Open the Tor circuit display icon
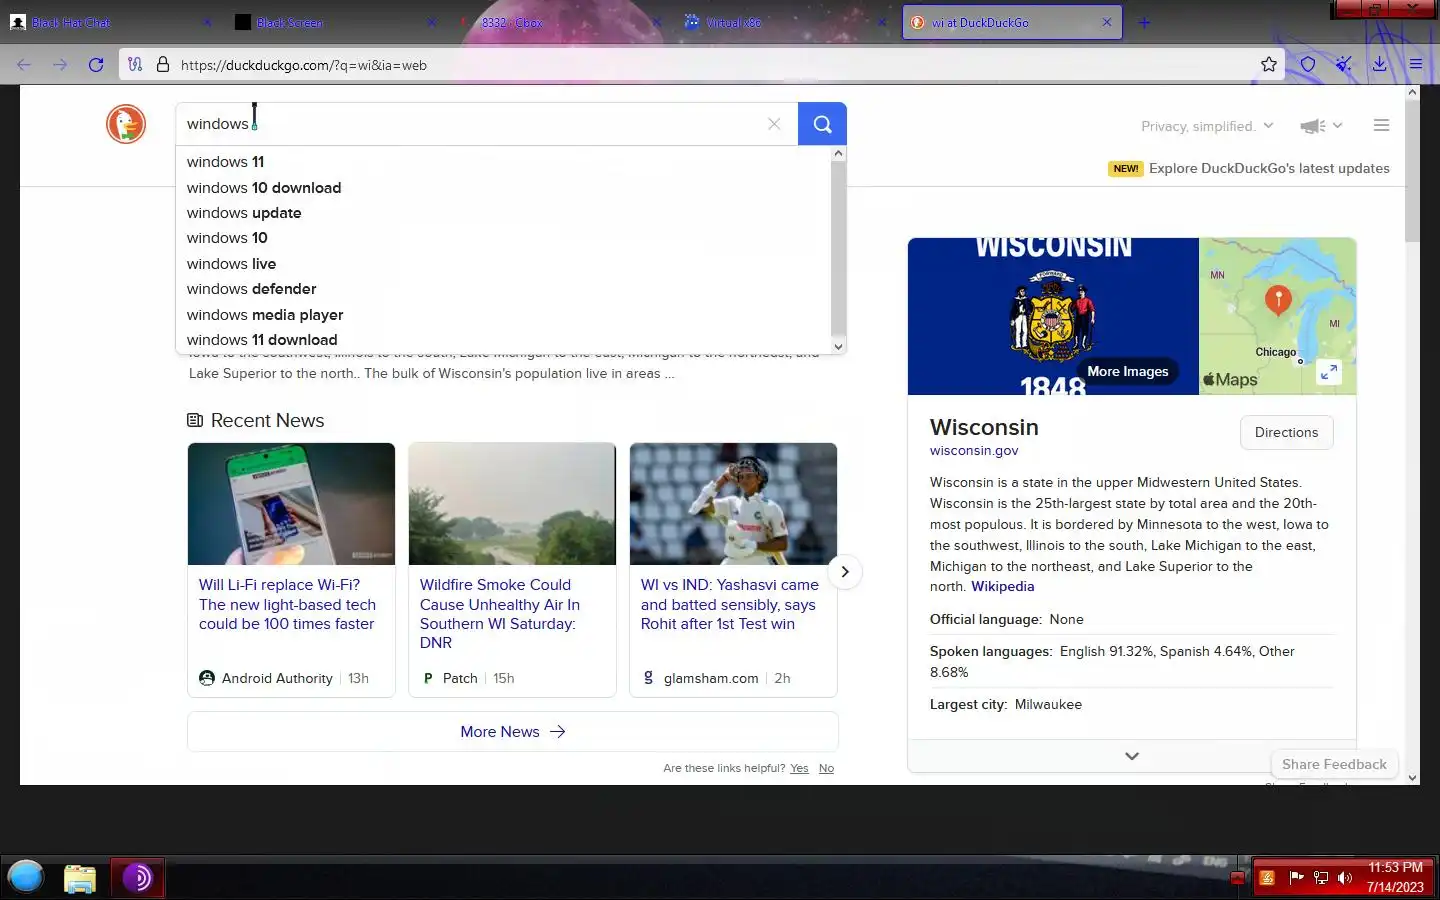The height and width of the screenshot is (900, 1440). pyautogui.click(x=135, y=65)
